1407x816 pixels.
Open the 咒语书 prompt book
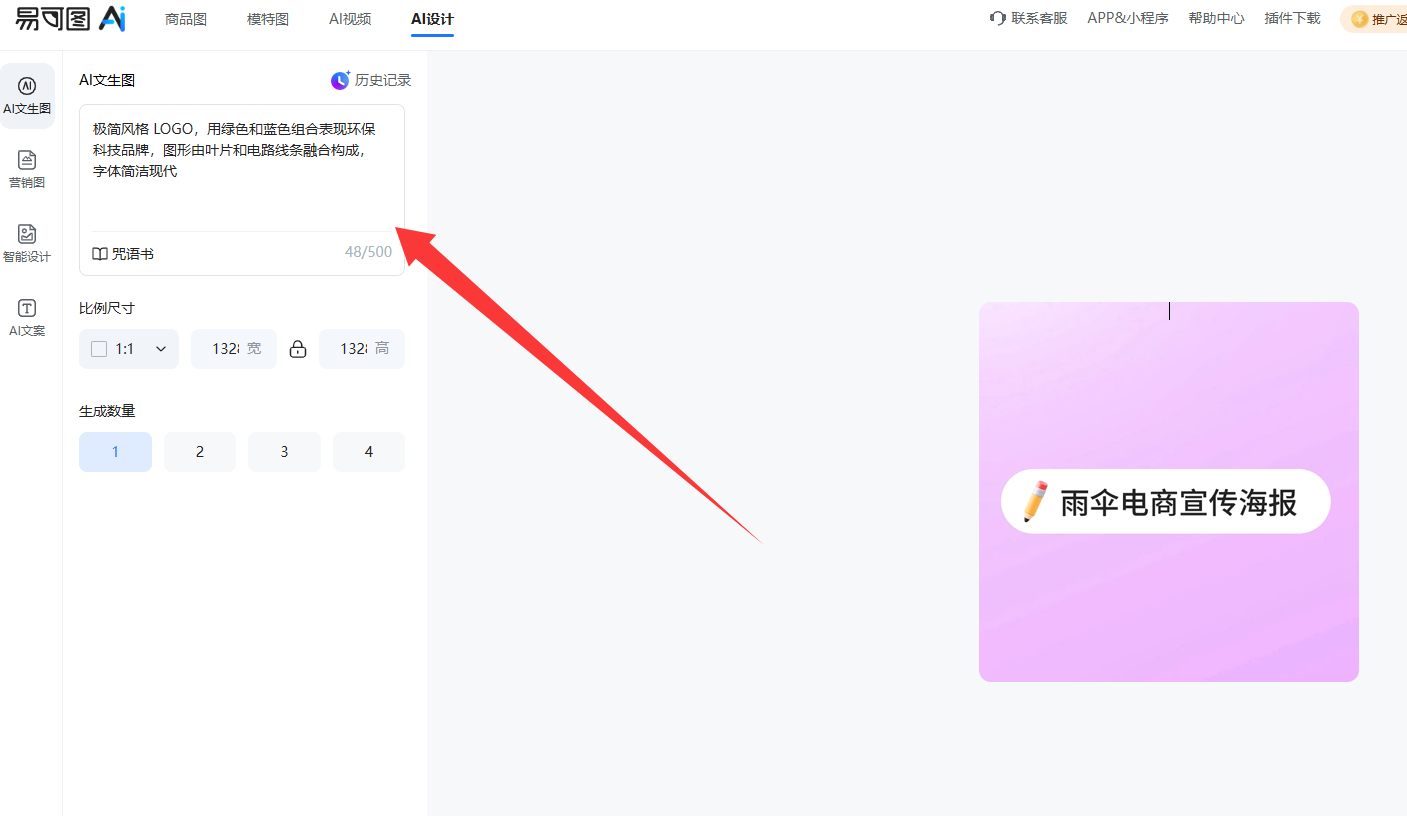[123, 254]
